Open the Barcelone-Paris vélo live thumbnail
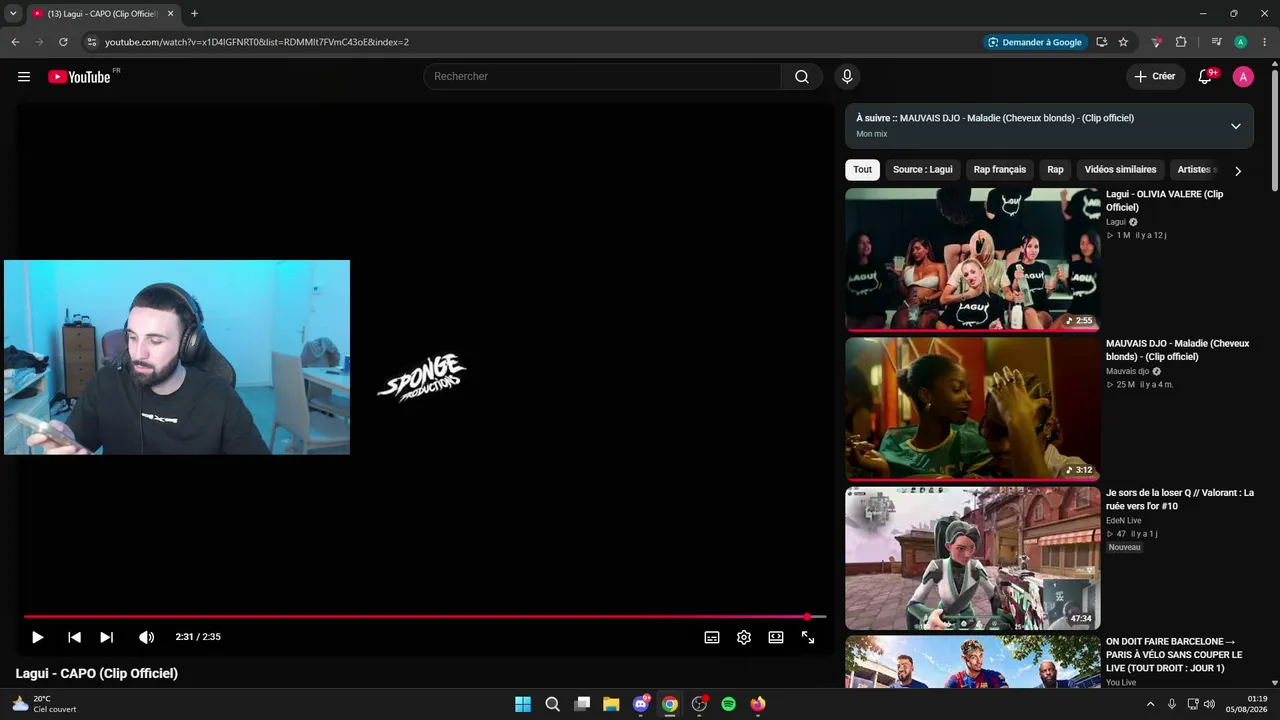Viewport: 1280px width, 720px height. [x=972, y=662]
